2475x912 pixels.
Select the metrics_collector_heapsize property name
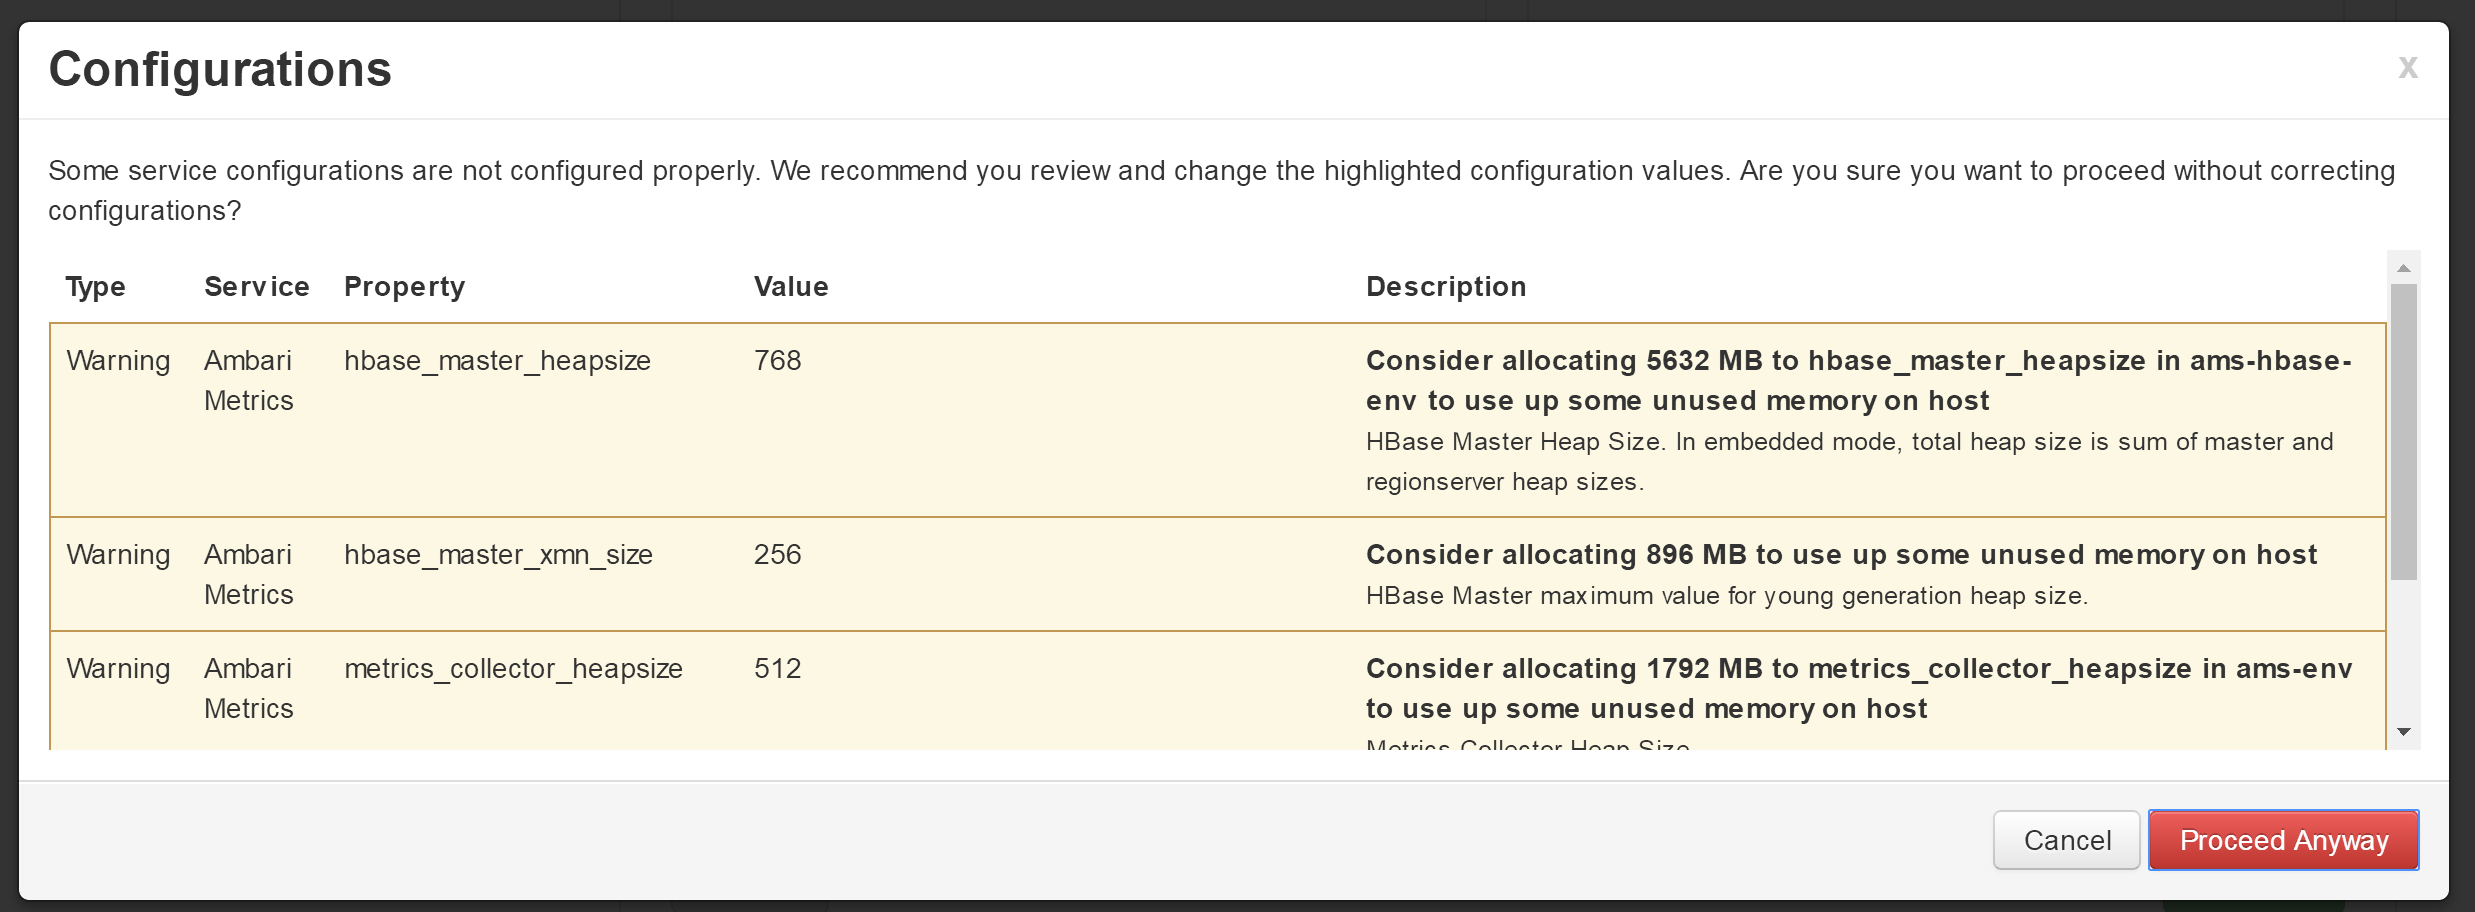[x=513, y=669]
